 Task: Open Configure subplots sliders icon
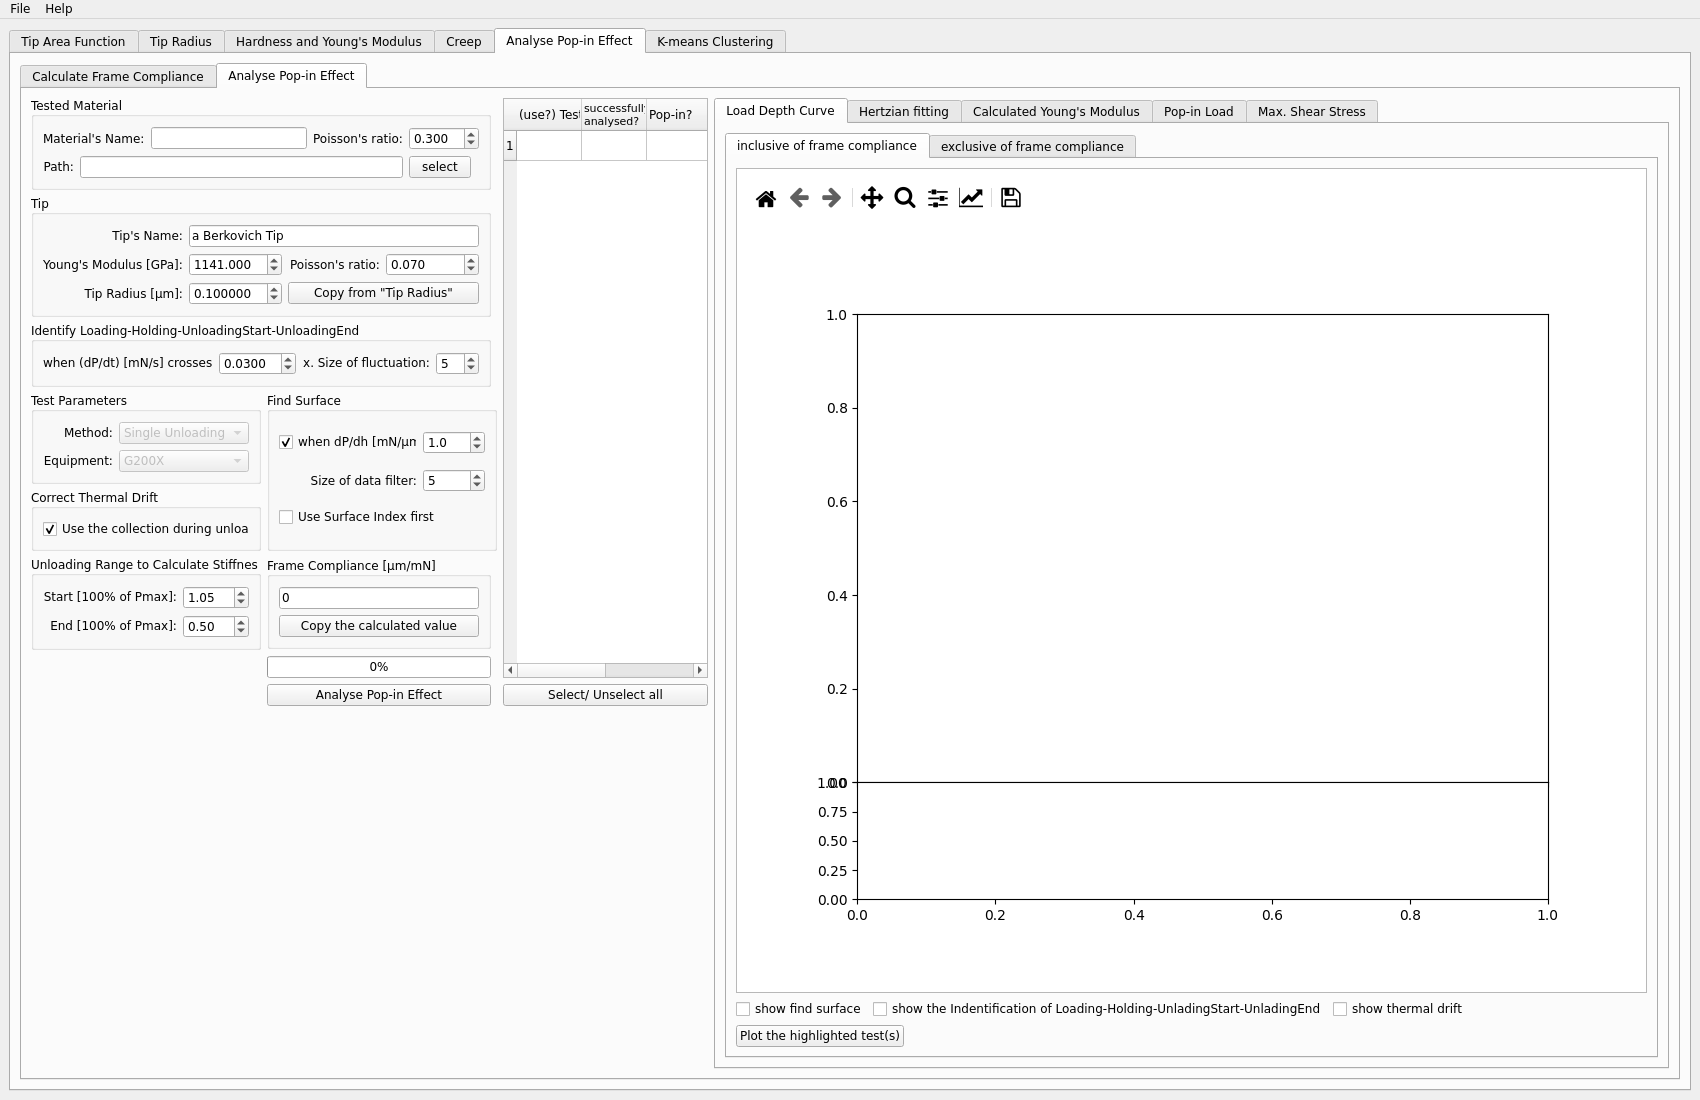938,198
